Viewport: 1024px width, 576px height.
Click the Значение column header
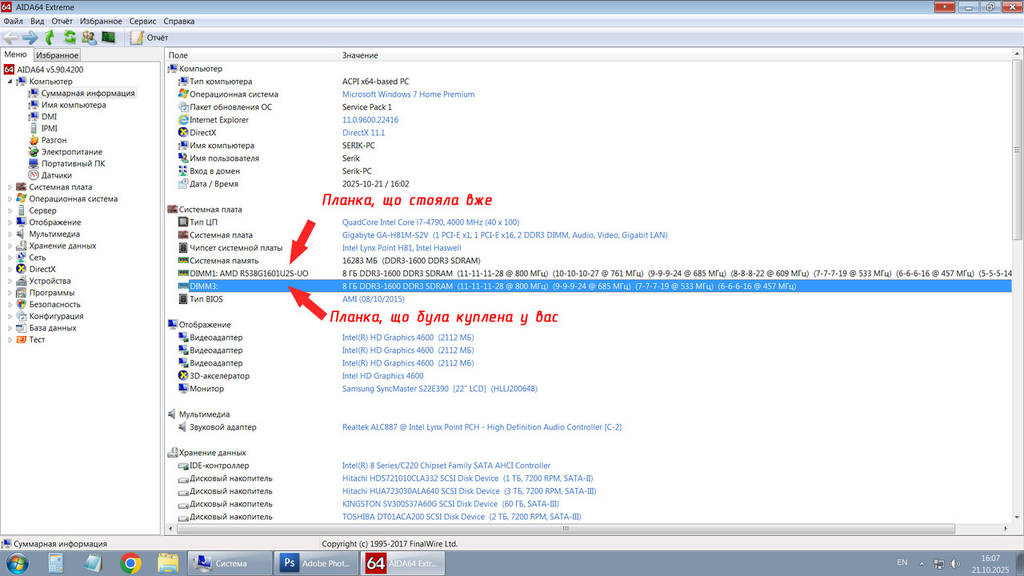point(360,55)
